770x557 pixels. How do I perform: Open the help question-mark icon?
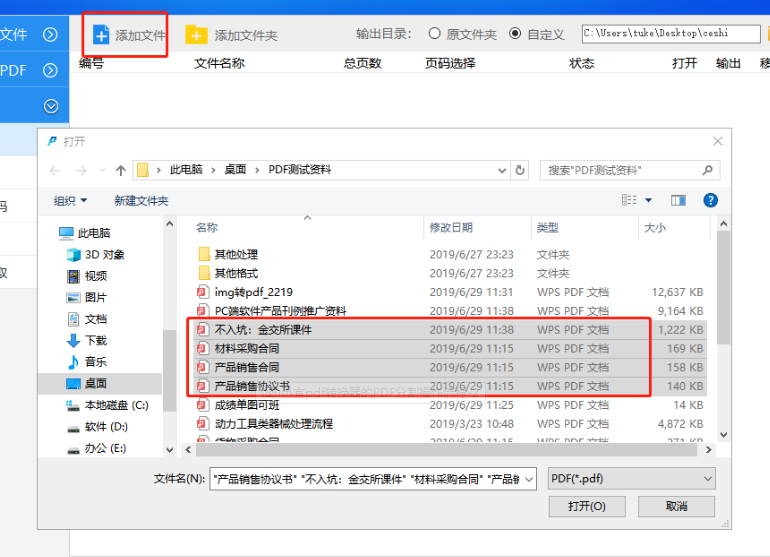710,200
